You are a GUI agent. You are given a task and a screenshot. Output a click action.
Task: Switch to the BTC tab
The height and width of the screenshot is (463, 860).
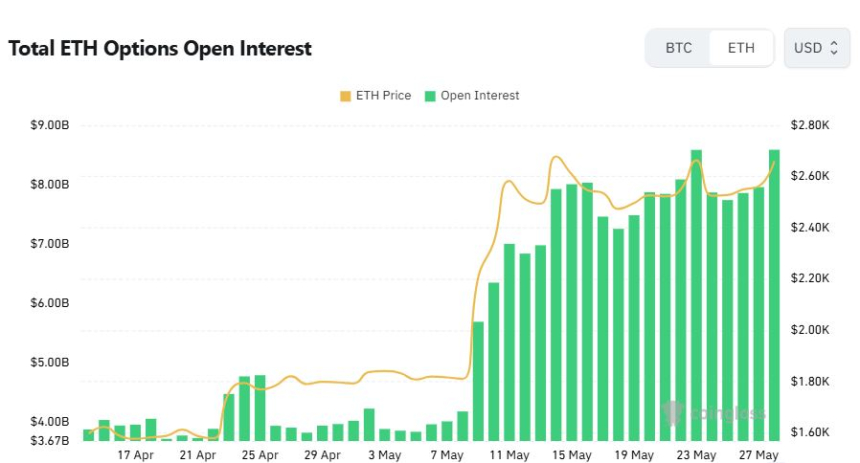point(678,48)
